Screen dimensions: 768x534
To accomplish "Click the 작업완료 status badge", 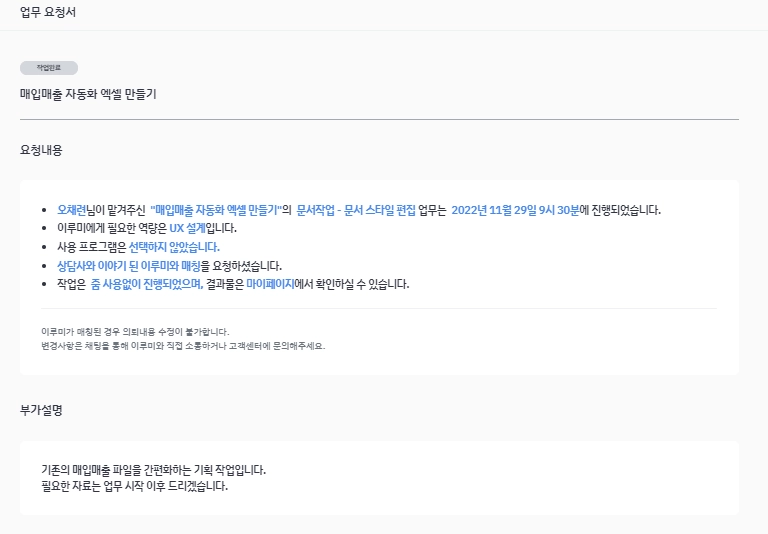I will pyautogui.click(x=48, y=68).
